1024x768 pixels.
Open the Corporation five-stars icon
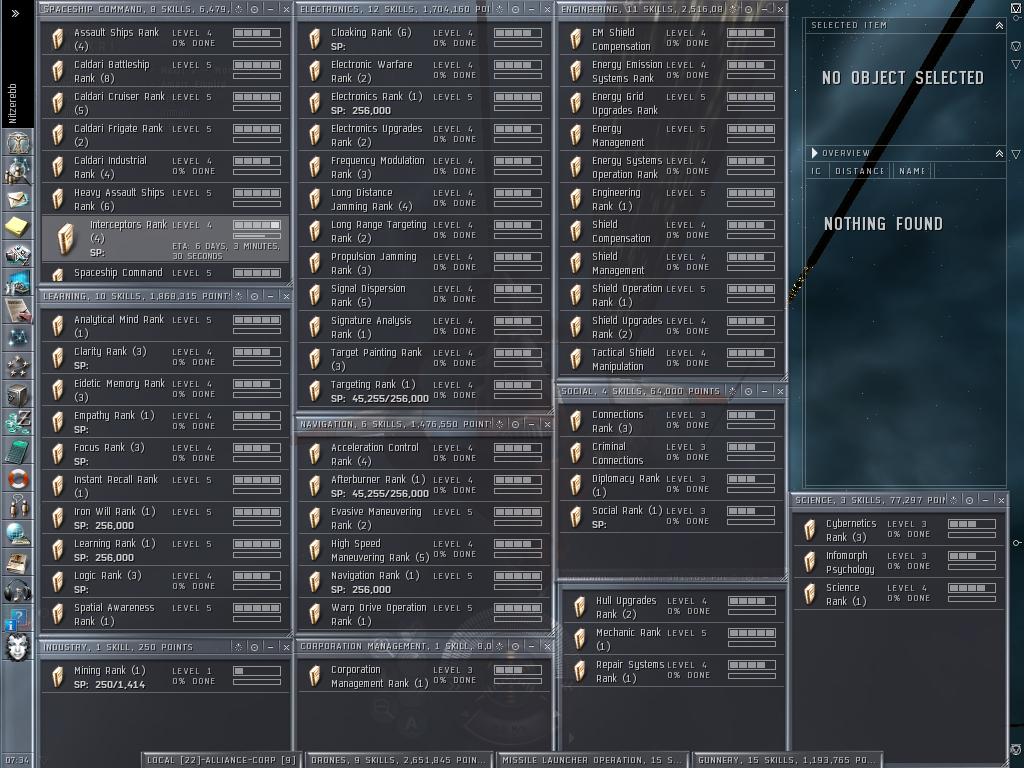click(x=18, y=366)
